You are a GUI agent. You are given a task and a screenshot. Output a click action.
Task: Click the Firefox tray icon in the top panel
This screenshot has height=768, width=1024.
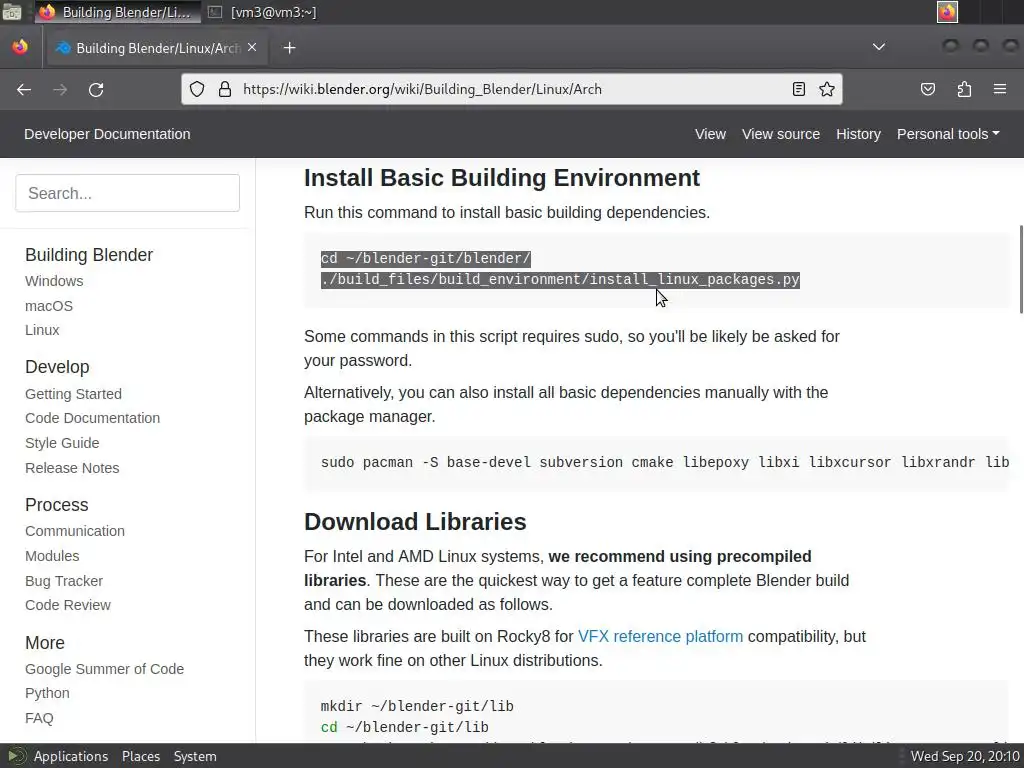coord(947,12)
